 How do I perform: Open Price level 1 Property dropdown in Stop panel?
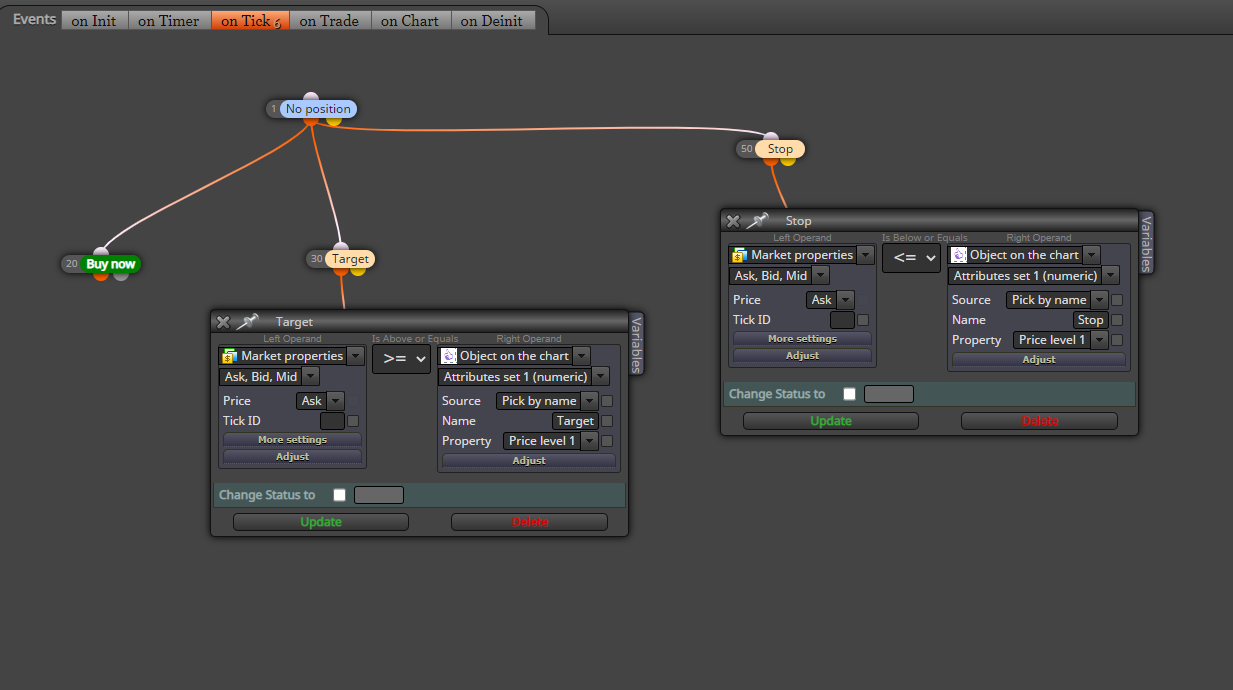pos(1099,340)
